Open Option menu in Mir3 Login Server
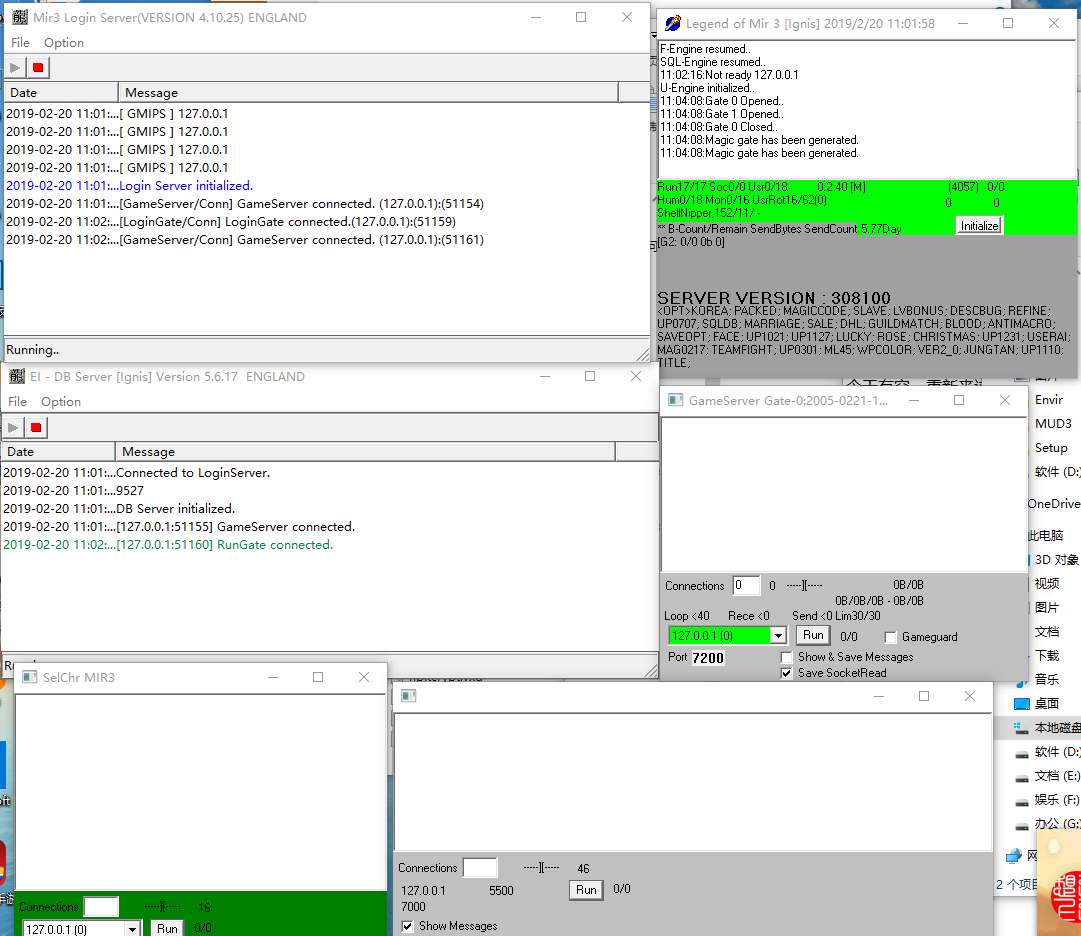The height and width of the screenshot is (936, 1081). [64, 43]
